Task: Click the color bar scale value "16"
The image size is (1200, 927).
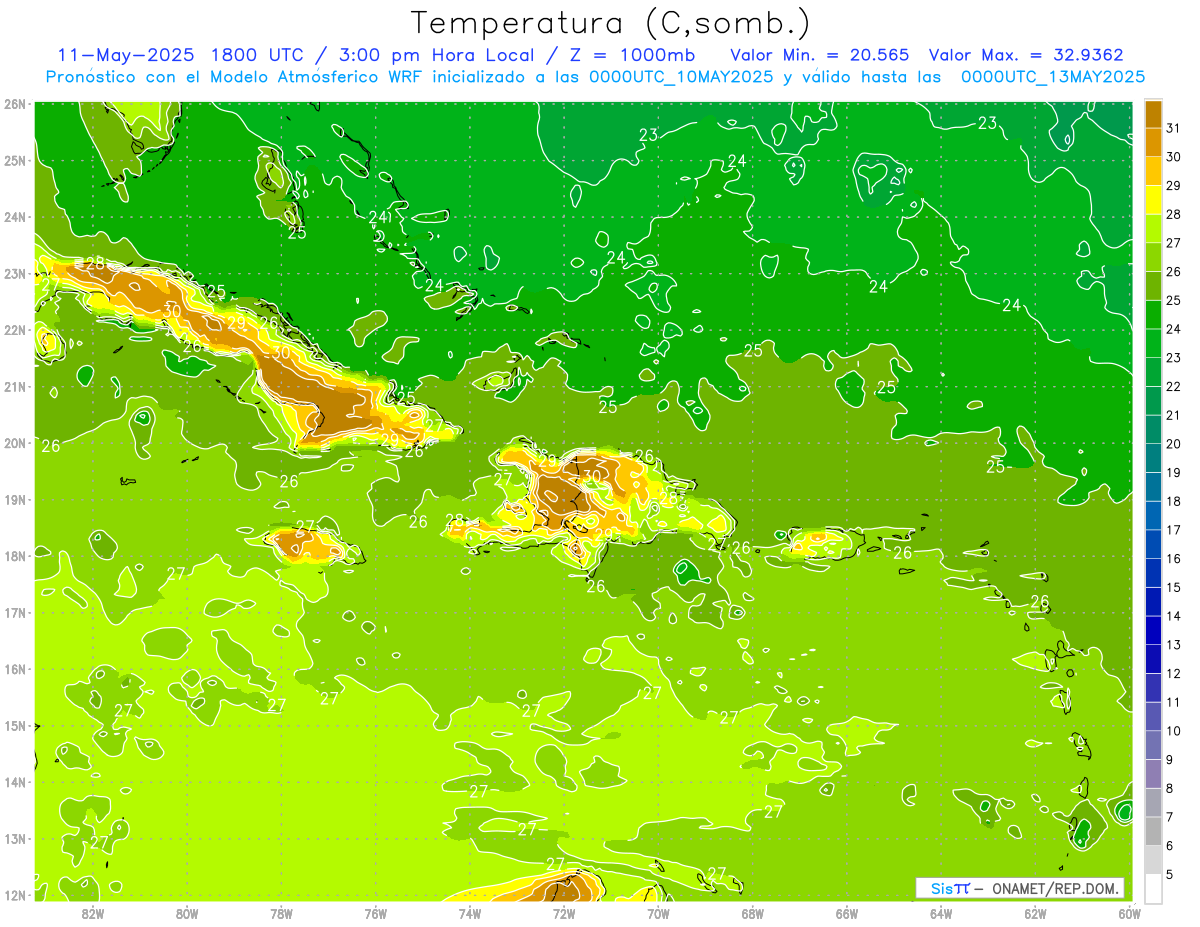Action: point(1173,559)
